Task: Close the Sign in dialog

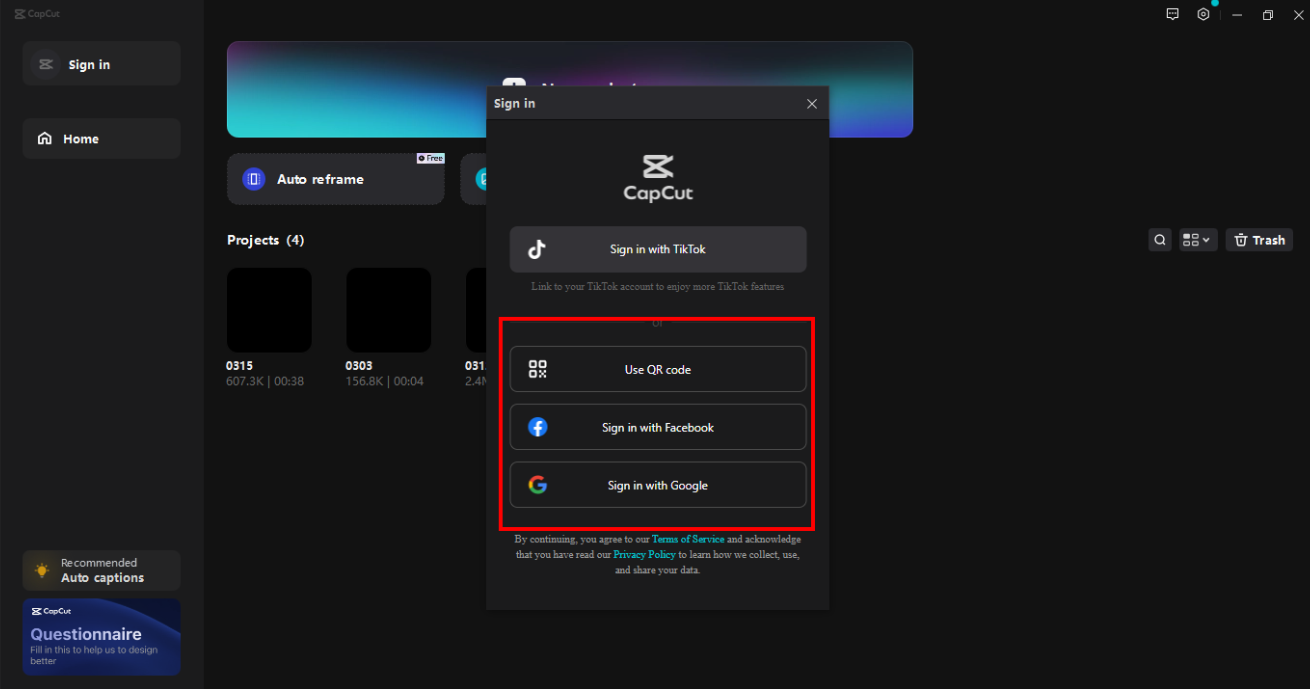Action: 812,104
